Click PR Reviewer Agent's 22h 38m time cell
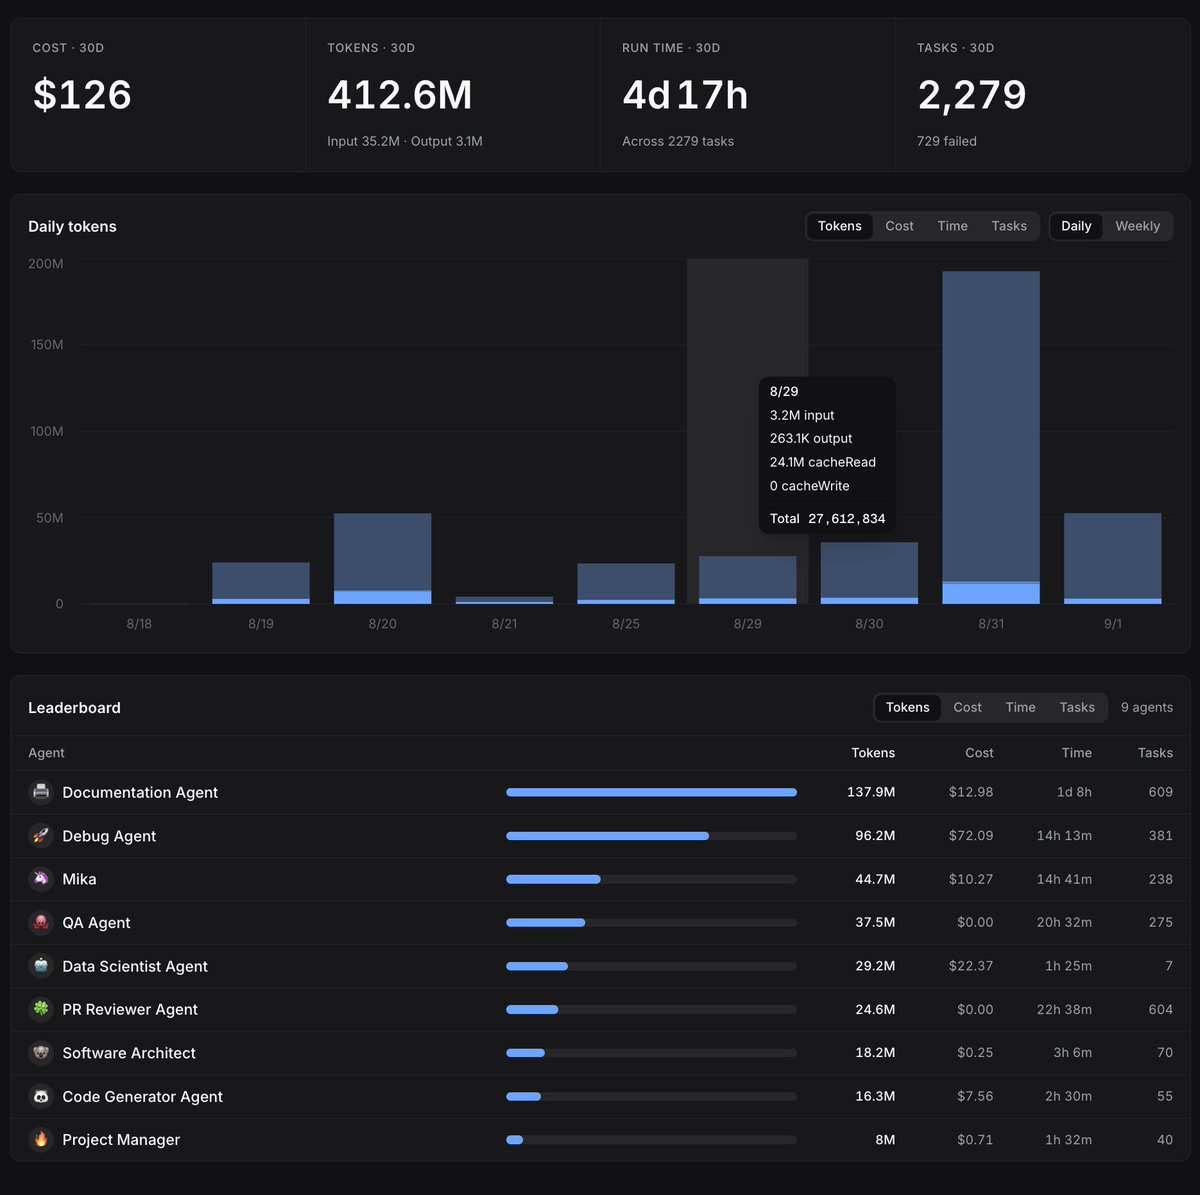 [1064, 1010]
